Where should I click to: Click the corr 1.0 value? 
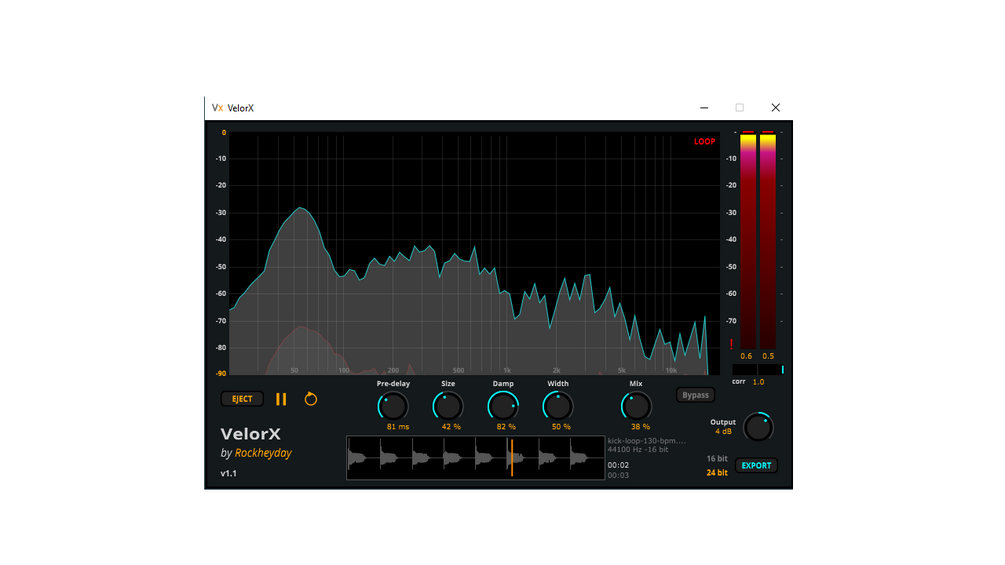tap(758, 382)
